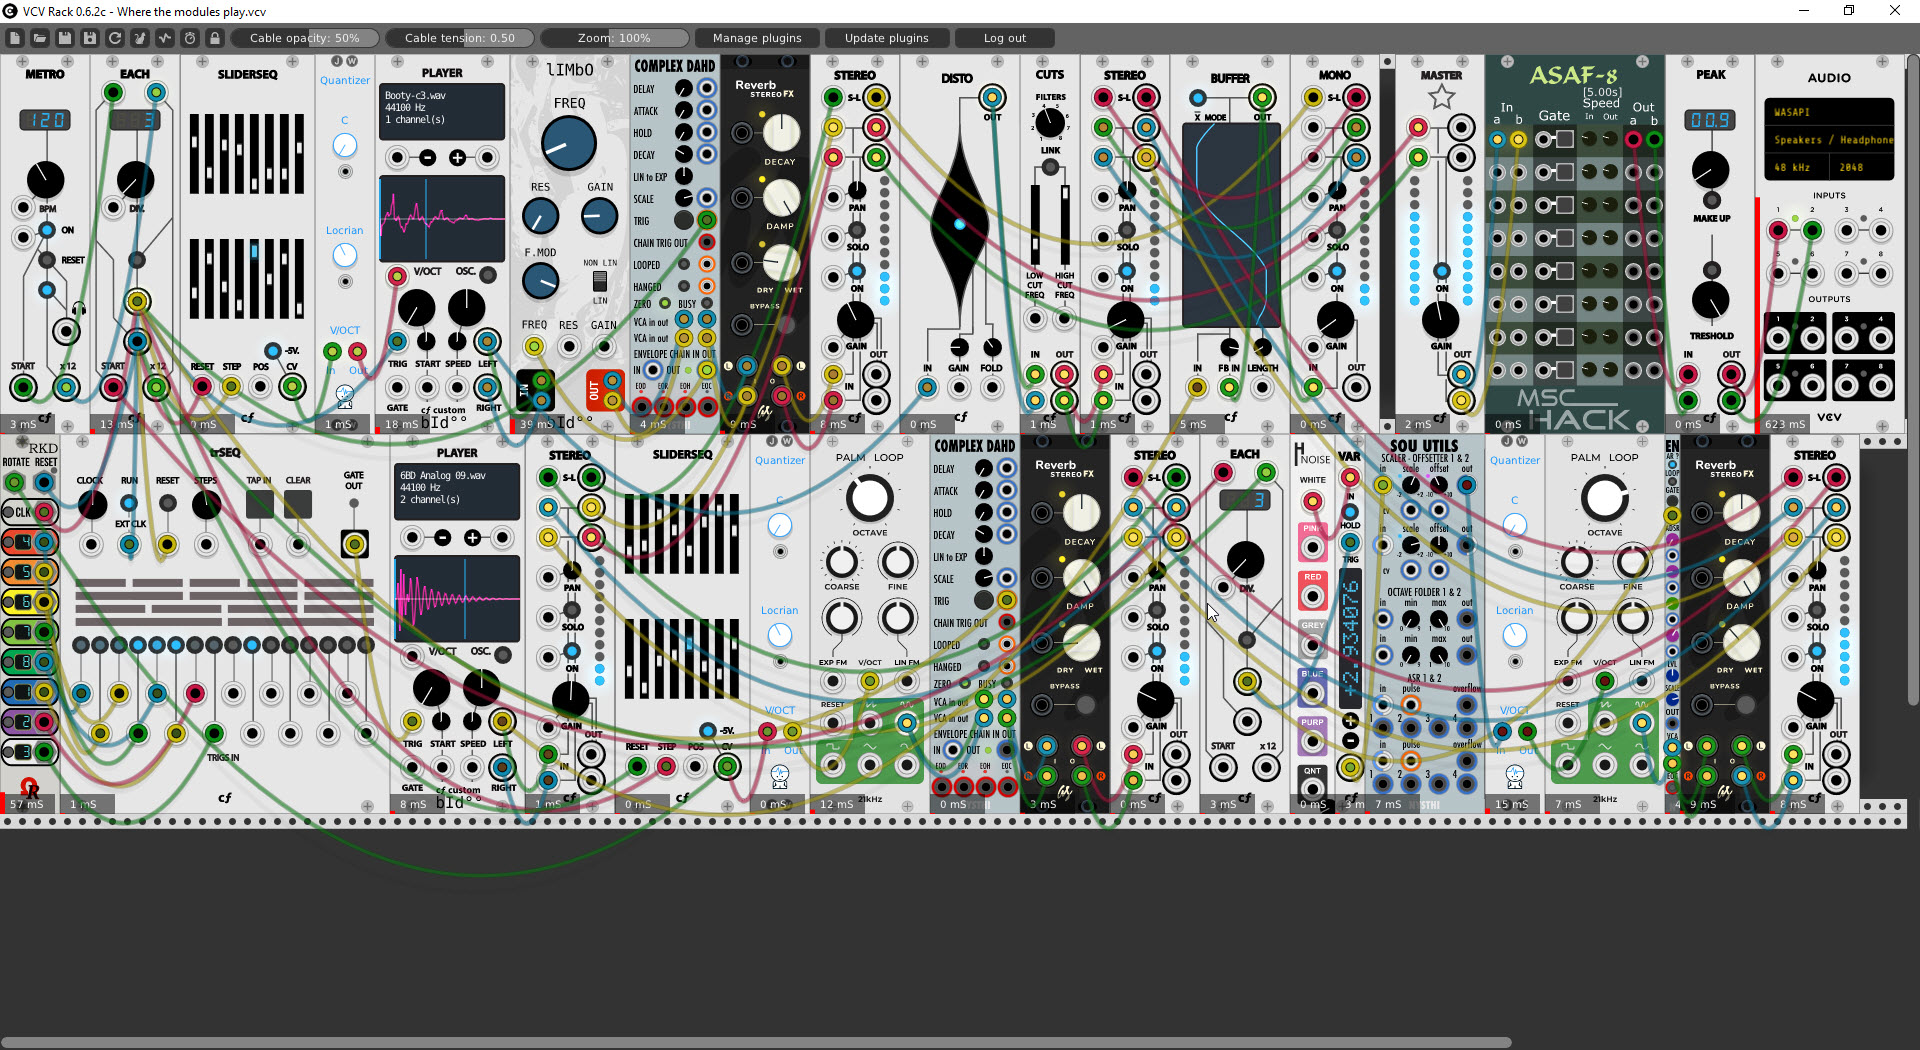Click the Log out button

[1005, 38]
